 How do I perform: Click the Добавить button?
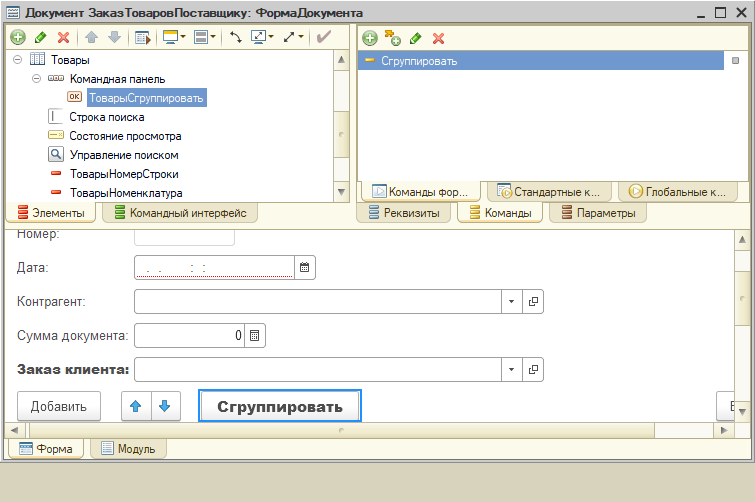click(59, 406)
